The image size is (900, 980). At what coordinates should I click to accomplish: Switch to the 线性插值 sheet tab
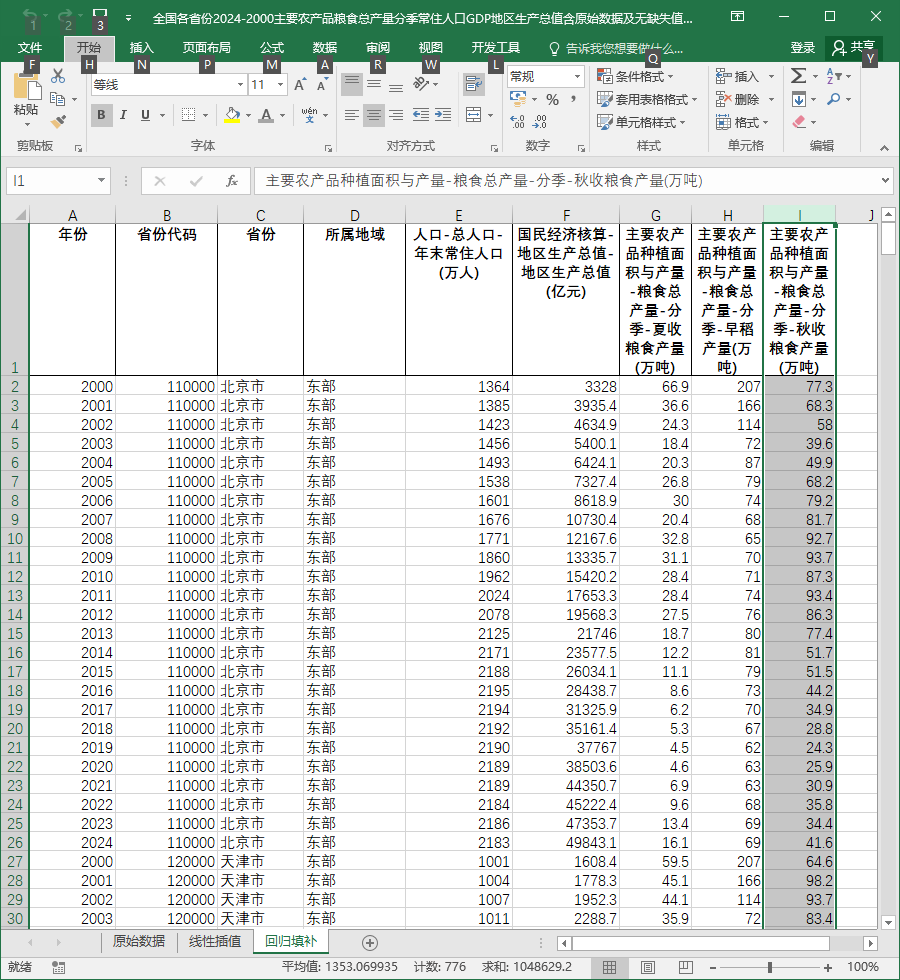point(215,941)
